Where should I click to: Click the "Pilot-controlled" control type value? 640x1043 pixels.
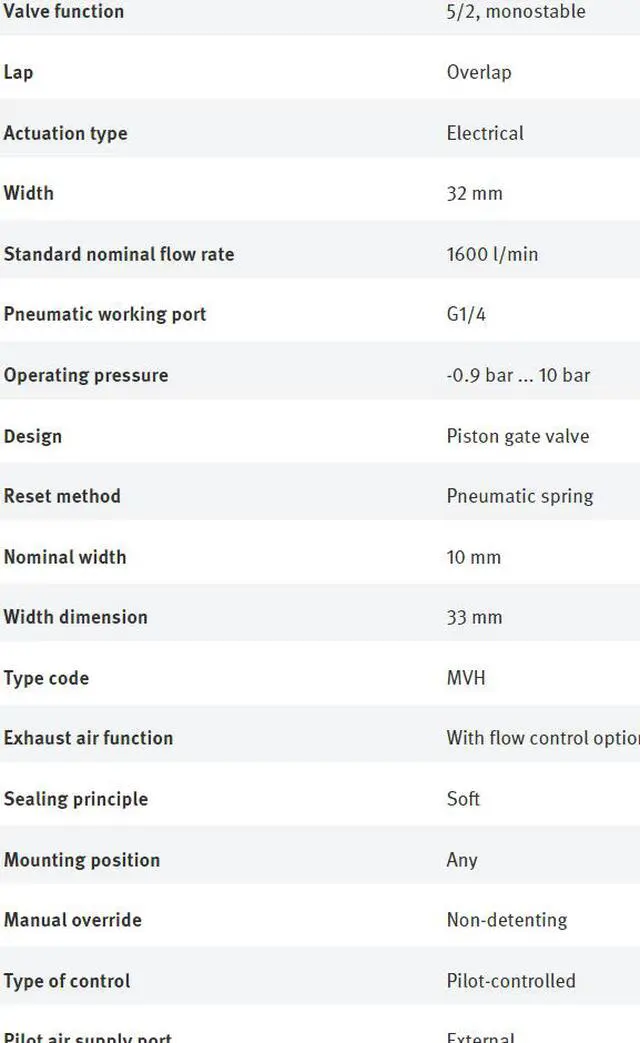(x=511, y=981)
